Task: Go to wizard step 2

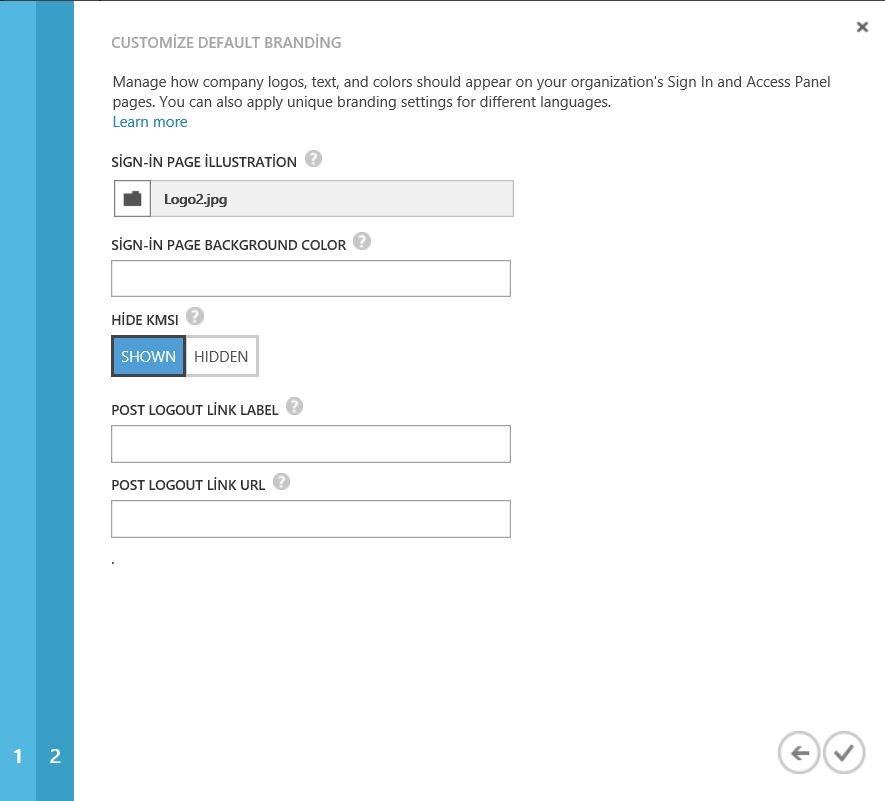Action: tap(55, 756)
